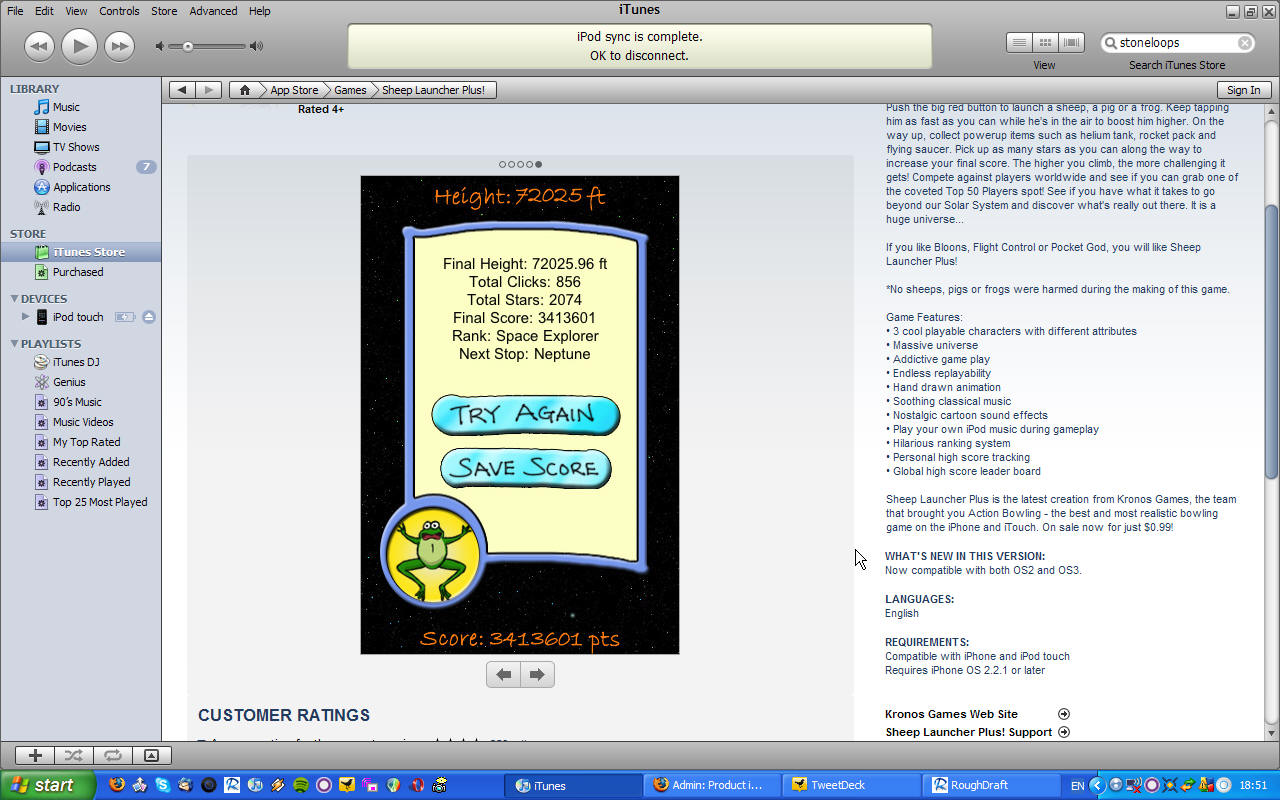Open the Advanced menu
1280x800 pixels.
(213, 11)
